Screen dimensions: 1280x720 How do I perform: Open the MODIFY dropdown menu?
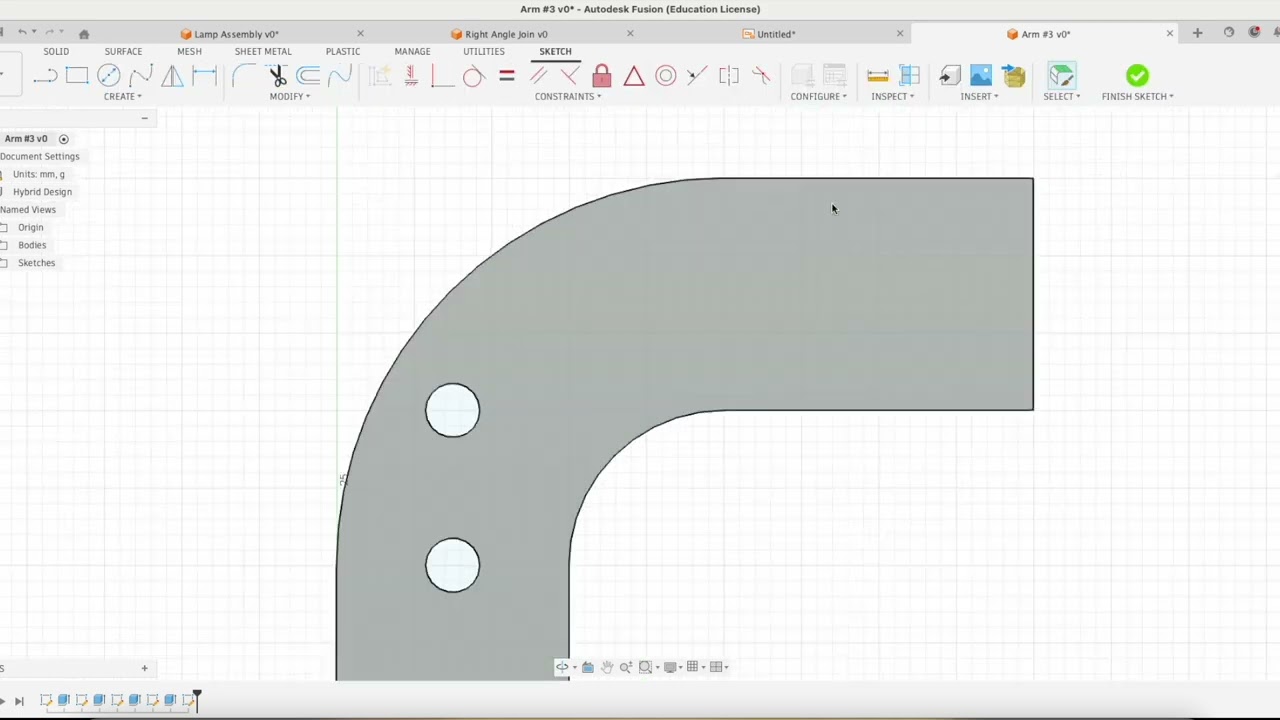tap(290, 97)
